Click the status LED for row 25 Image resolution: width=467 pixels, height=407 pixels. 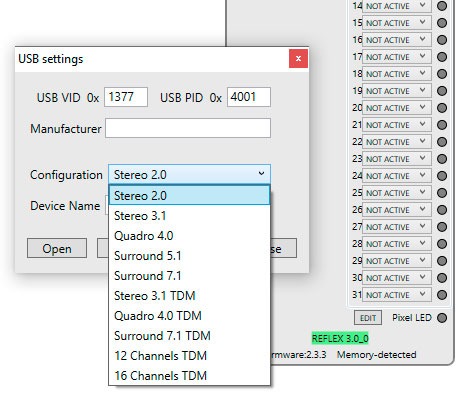click(x=442, y=193)
